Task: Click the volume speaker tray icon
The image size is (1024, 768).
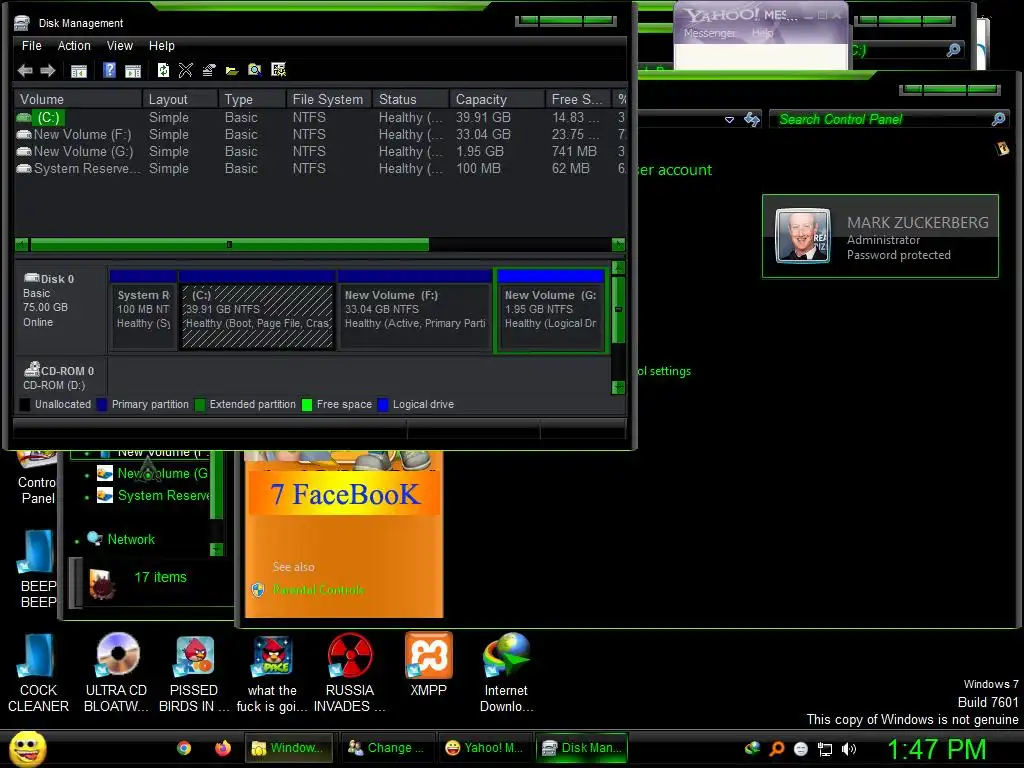Action: coord(848,749)
